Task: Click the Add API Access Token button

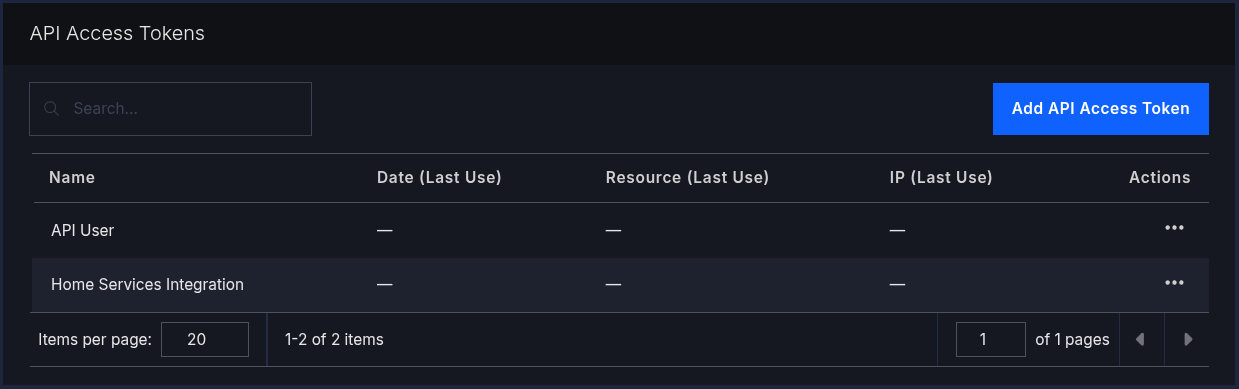Action: click(x=1100, y=109)
